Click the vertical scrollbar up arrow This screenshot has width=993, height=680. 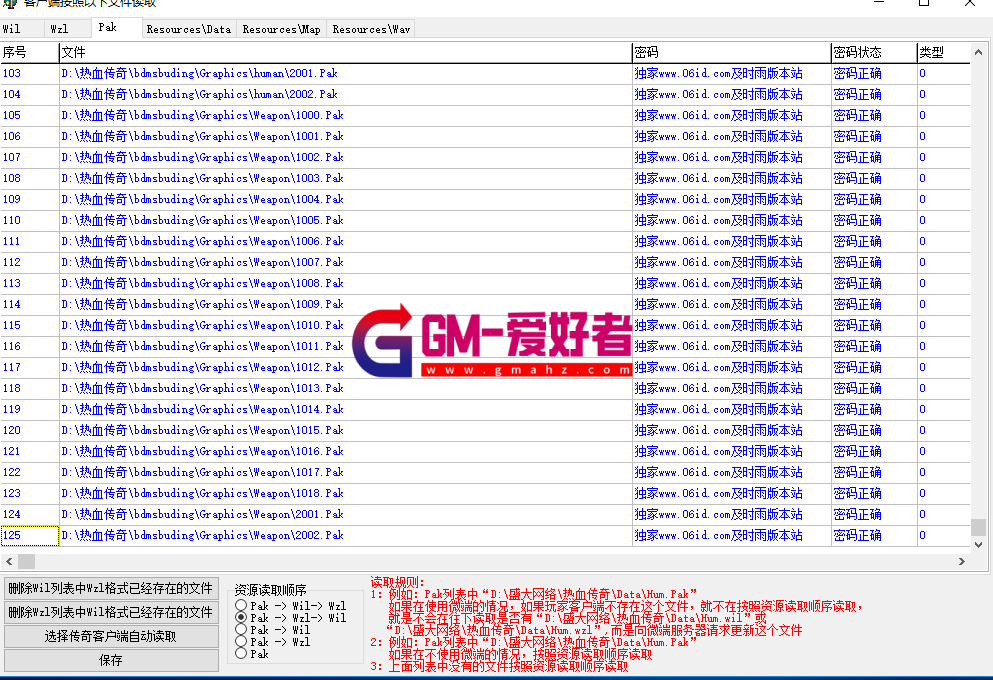pos(978,53)
